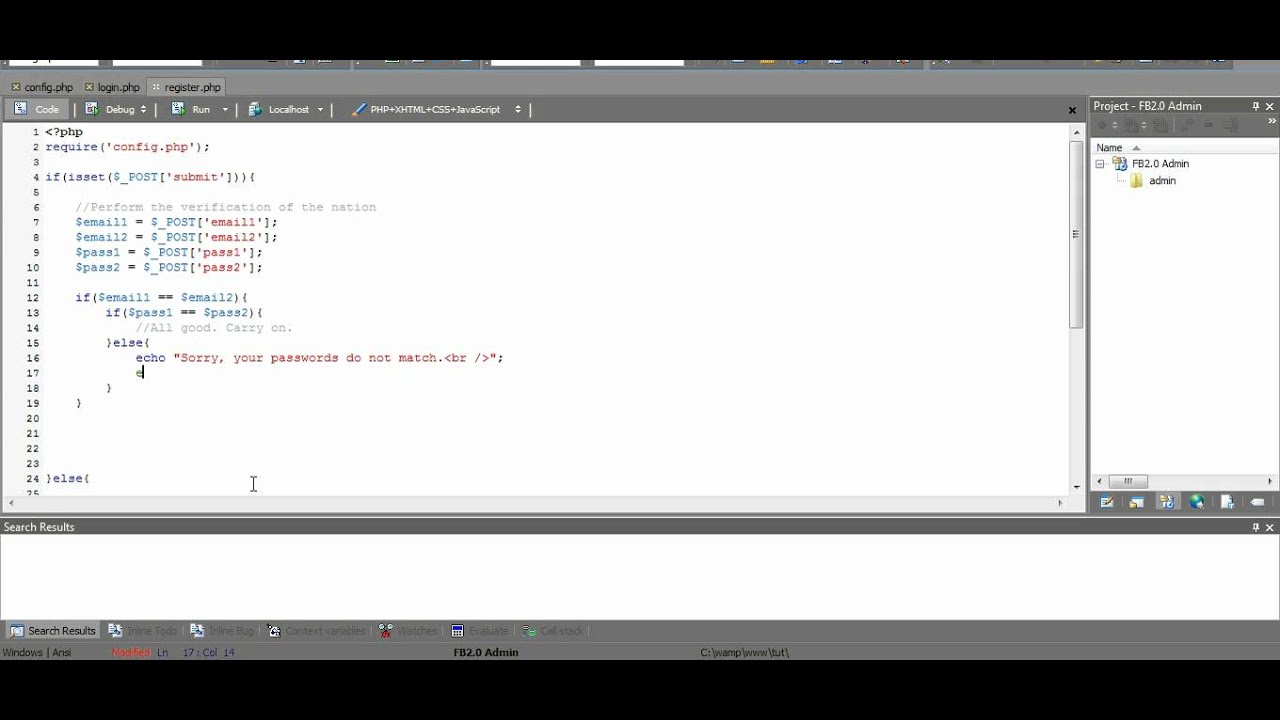The image size is (1280, 720).
Task: Click the Debug button
Action: (110, 109)
